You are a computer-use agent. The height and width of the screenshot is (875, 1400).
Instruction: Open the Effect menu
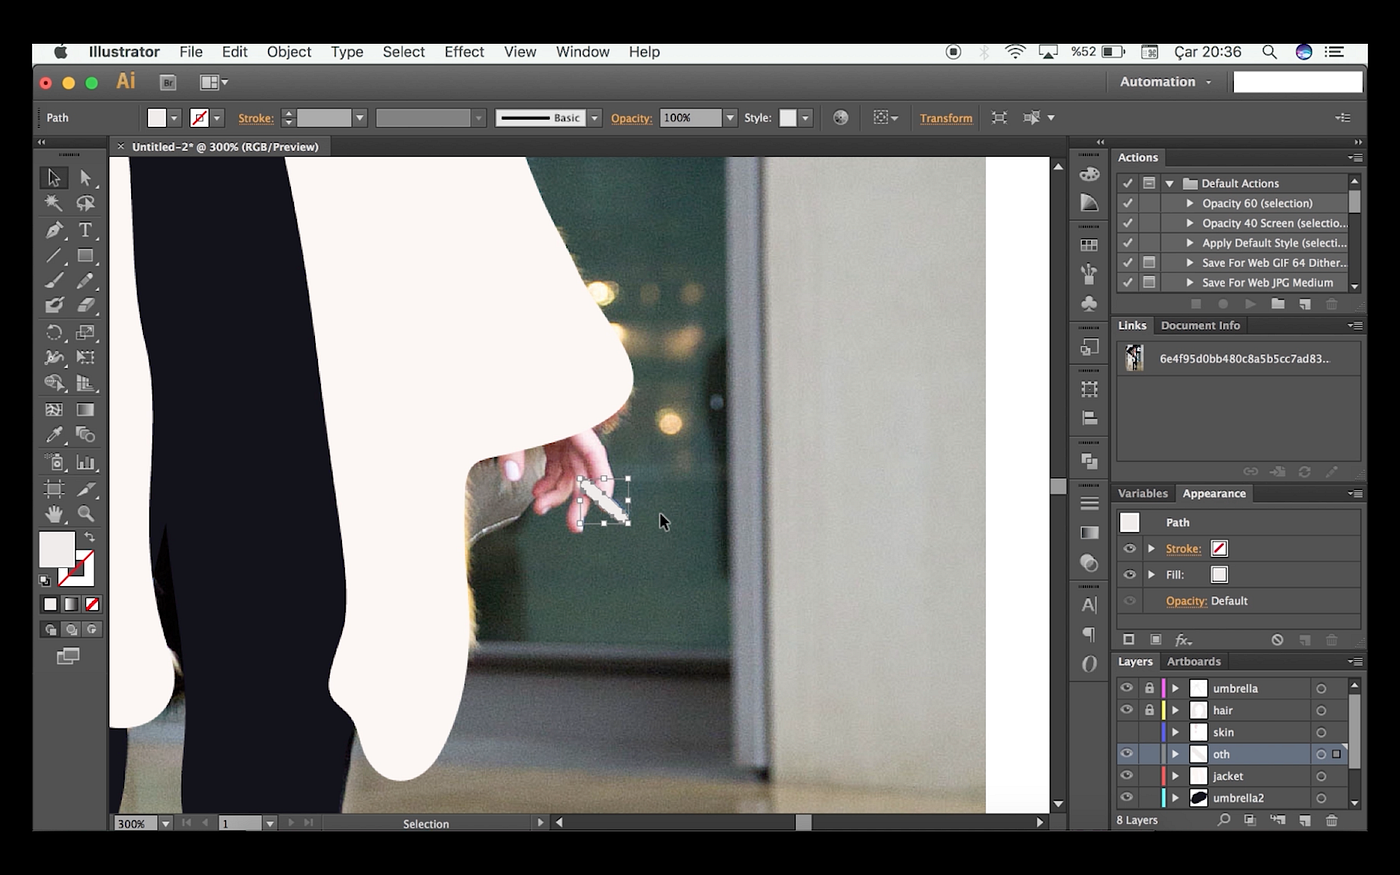click(464, 52)
